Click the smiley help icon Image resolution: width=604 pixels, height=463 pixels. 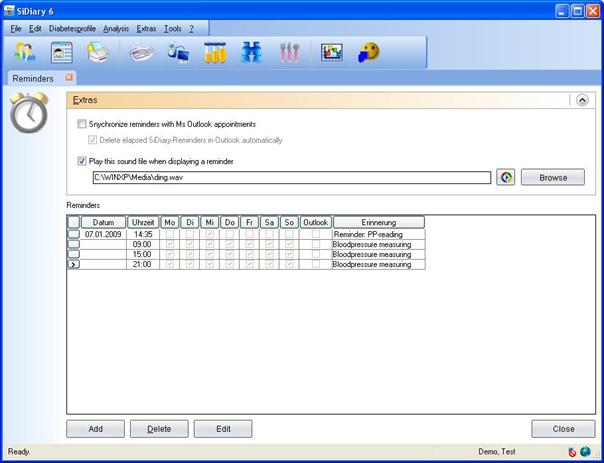pyautogui.click(x=370, y=53)
